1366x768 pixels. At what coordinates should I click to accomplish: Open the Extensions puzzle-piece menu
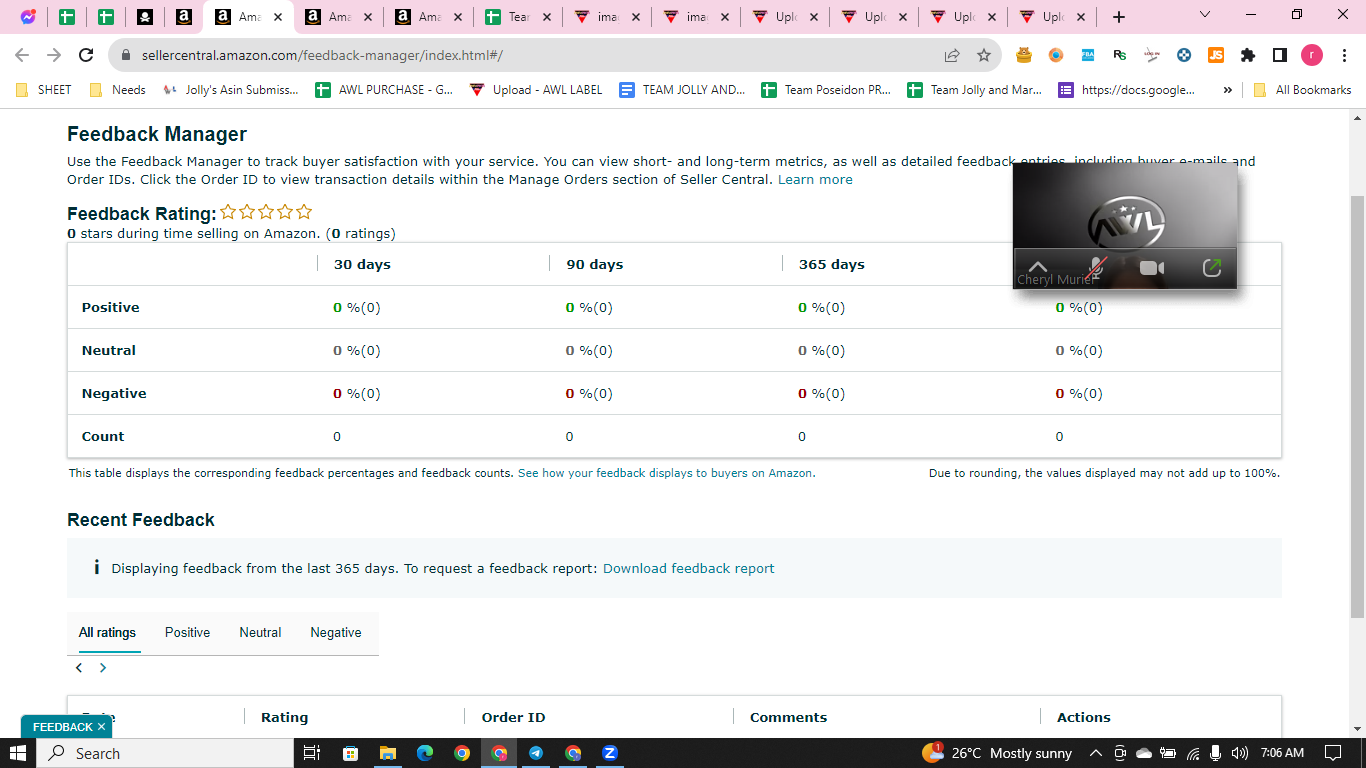(x=1248, y=55)
